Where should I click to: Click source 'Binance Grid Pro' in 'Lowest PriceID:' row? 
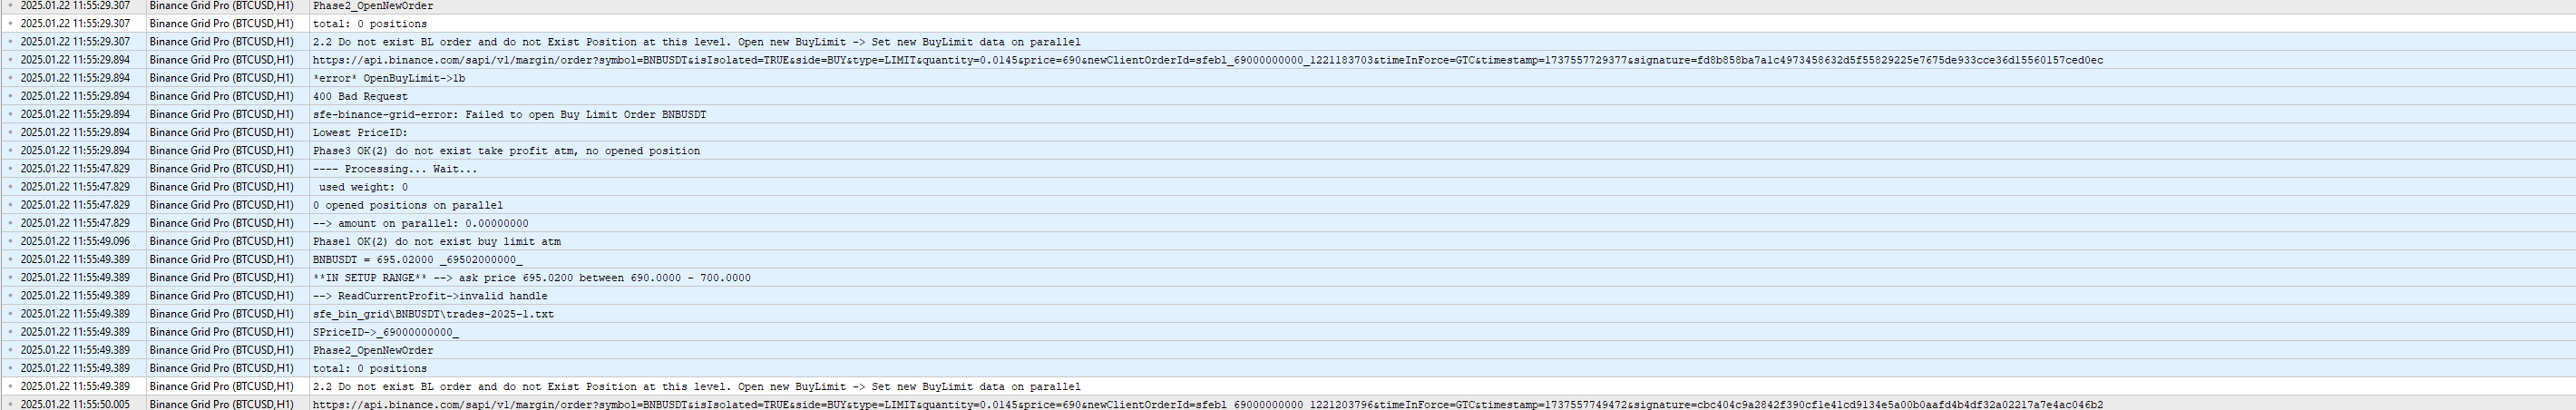[221, 132]
